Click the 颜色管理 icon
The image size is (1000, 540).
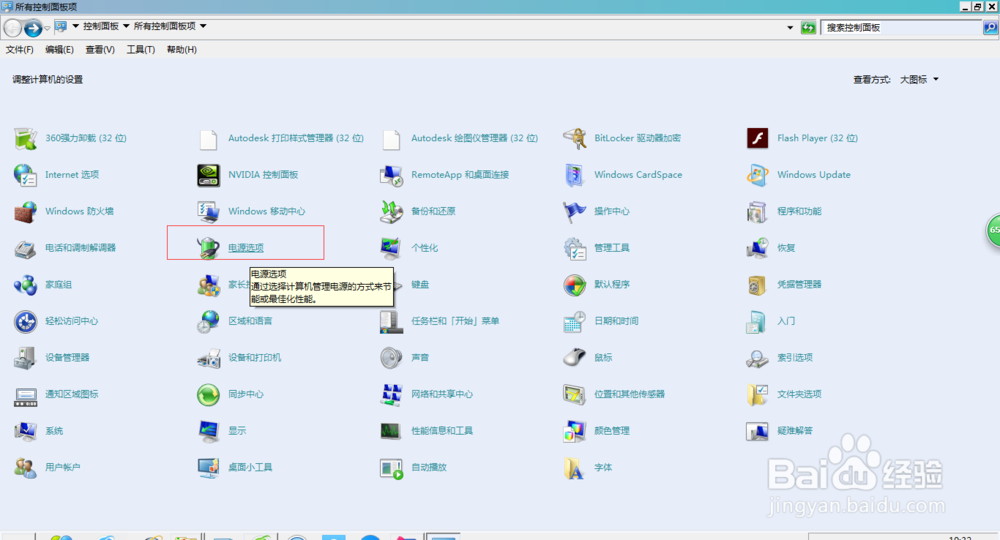point(574,431)
